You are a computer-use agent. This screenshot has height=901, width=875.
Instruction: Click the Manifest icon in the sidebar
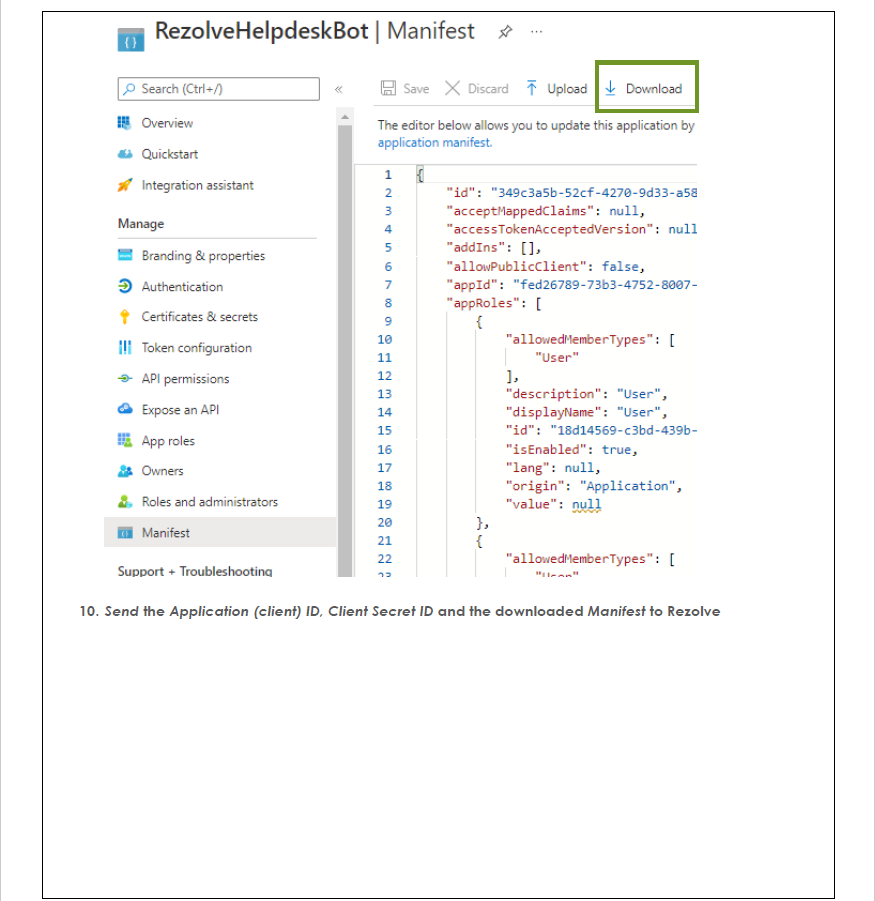pyautogui.click(x=125, y=533)
